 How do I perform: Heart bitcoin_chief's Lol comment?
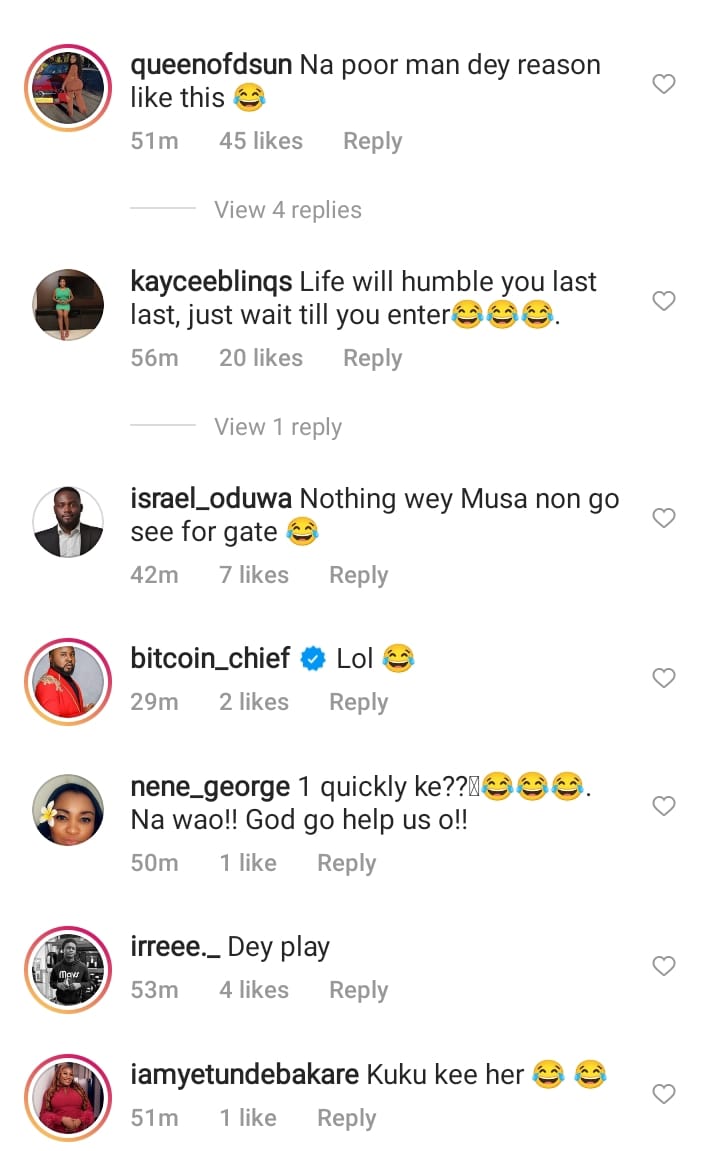click(664, 678)
